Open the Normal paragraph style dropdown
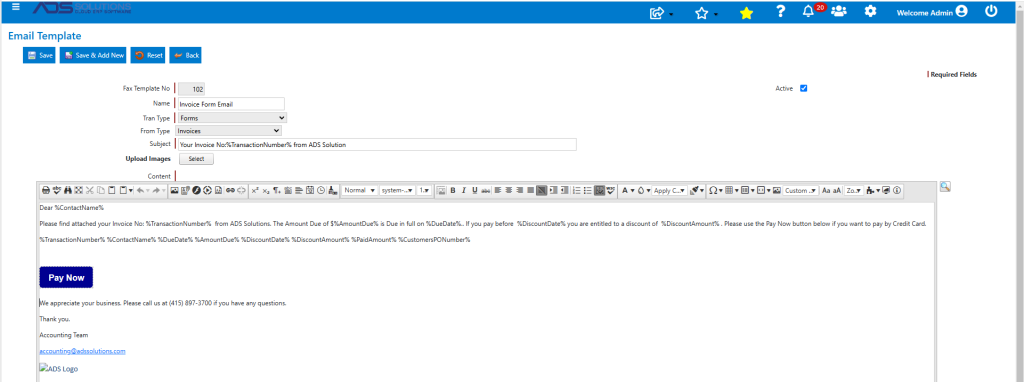This screenshot has width=1024, height=382. 359,190
